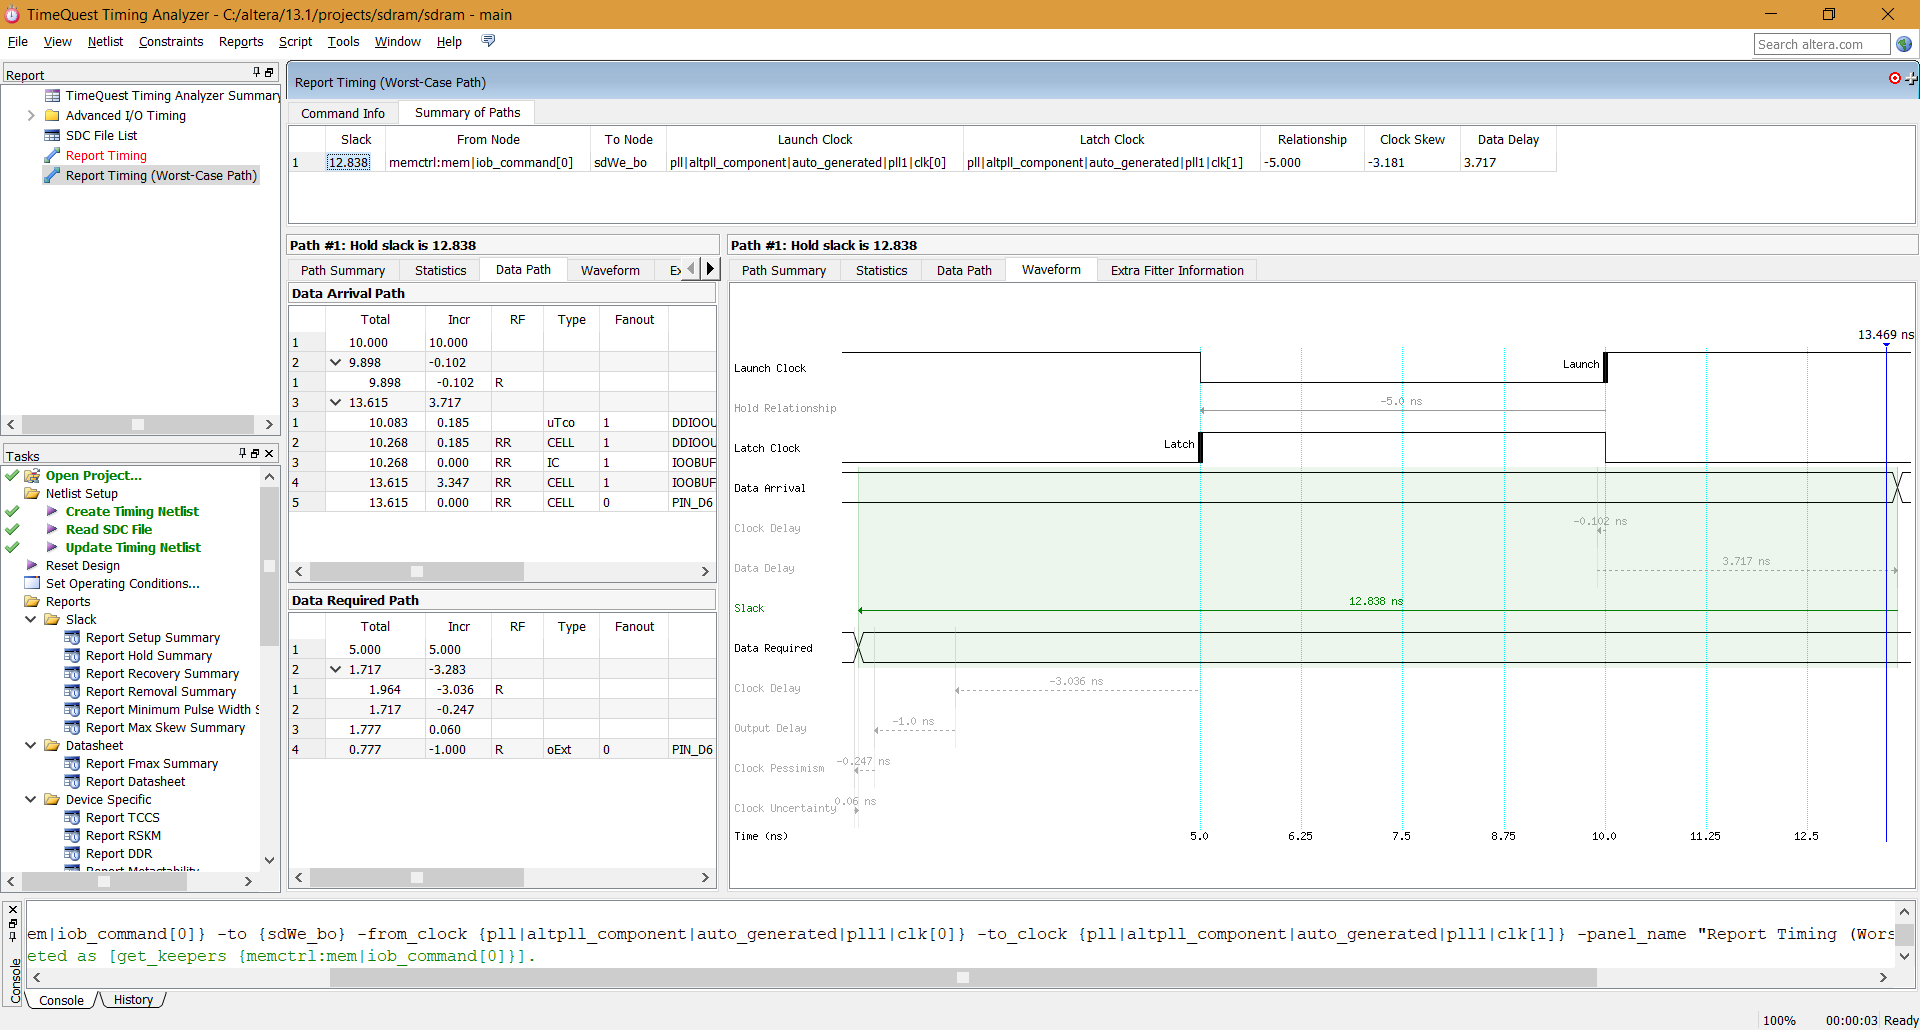Click the SDC File List table icon
Viewport: 1920px width, 1030px height.
(x=52, y=136)
